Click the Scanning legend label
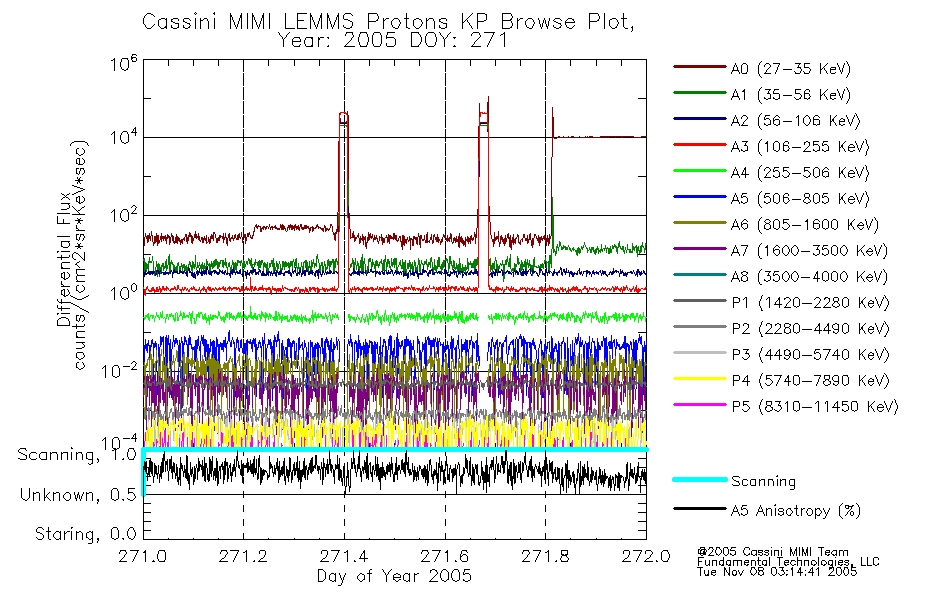Viewport: 950px width, 600px height. (x=763, y=481)
